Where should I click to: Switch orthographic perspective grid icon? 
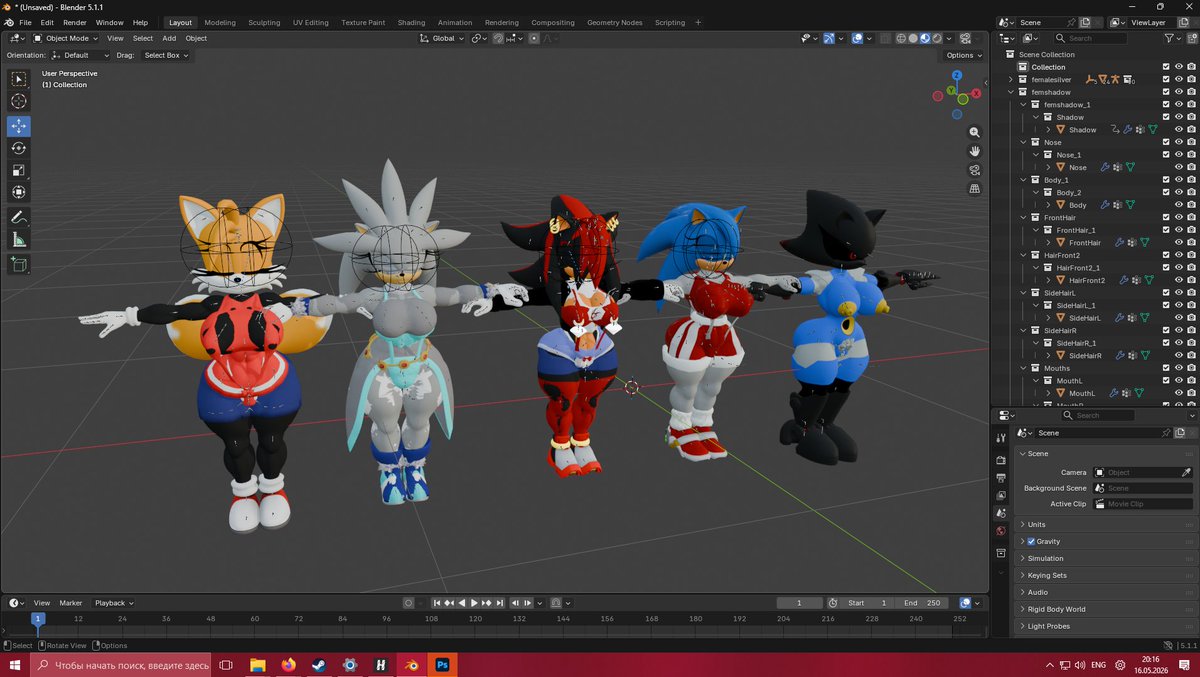[975, 189]
